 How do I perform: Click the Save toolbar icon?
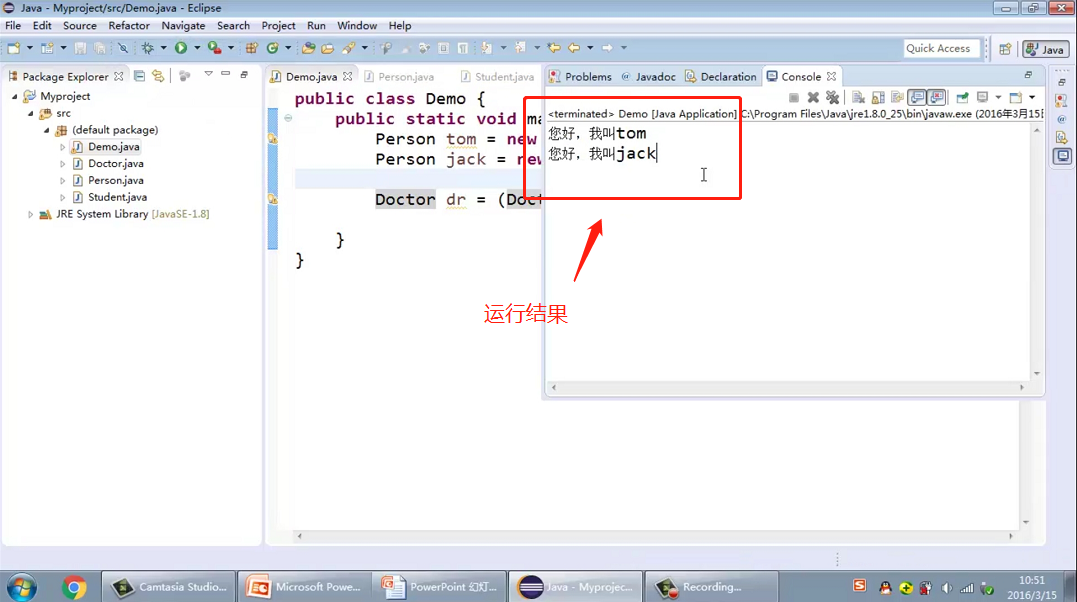pyautogui.click(x=80, y=48)
